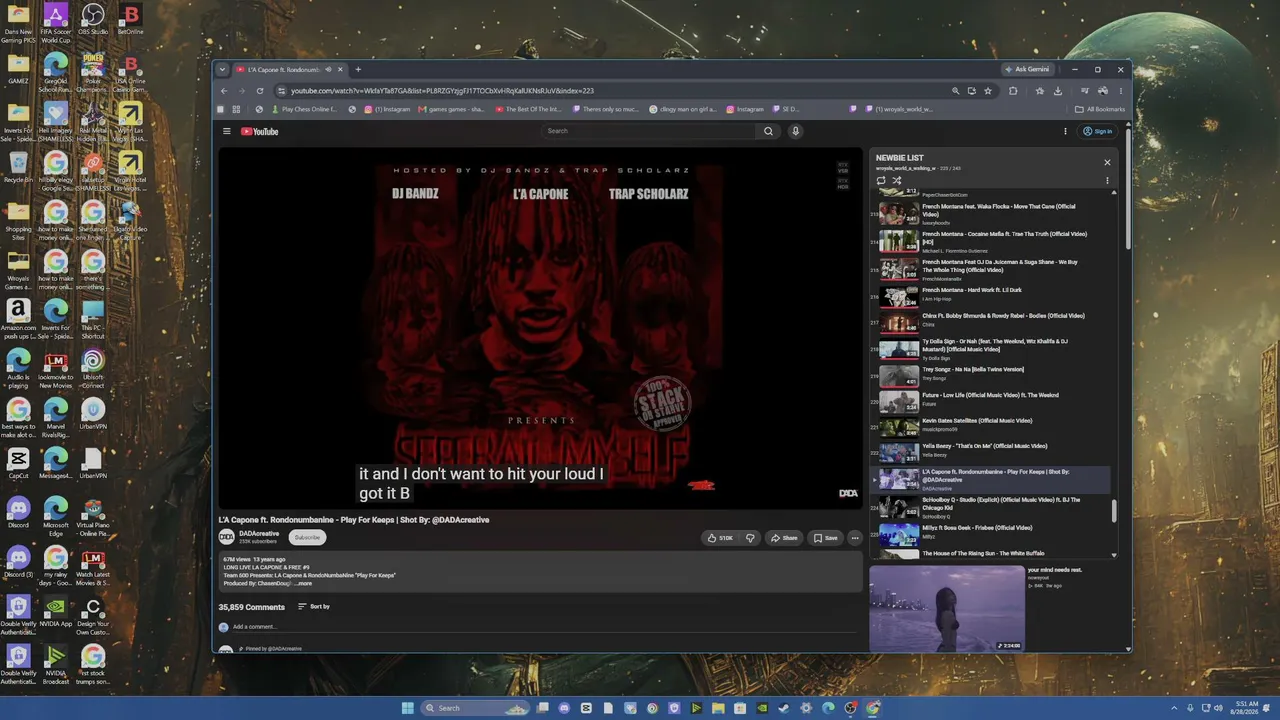Open Recycle Bin desktop icon
The image size is (1280, 720).
(19, 168)
